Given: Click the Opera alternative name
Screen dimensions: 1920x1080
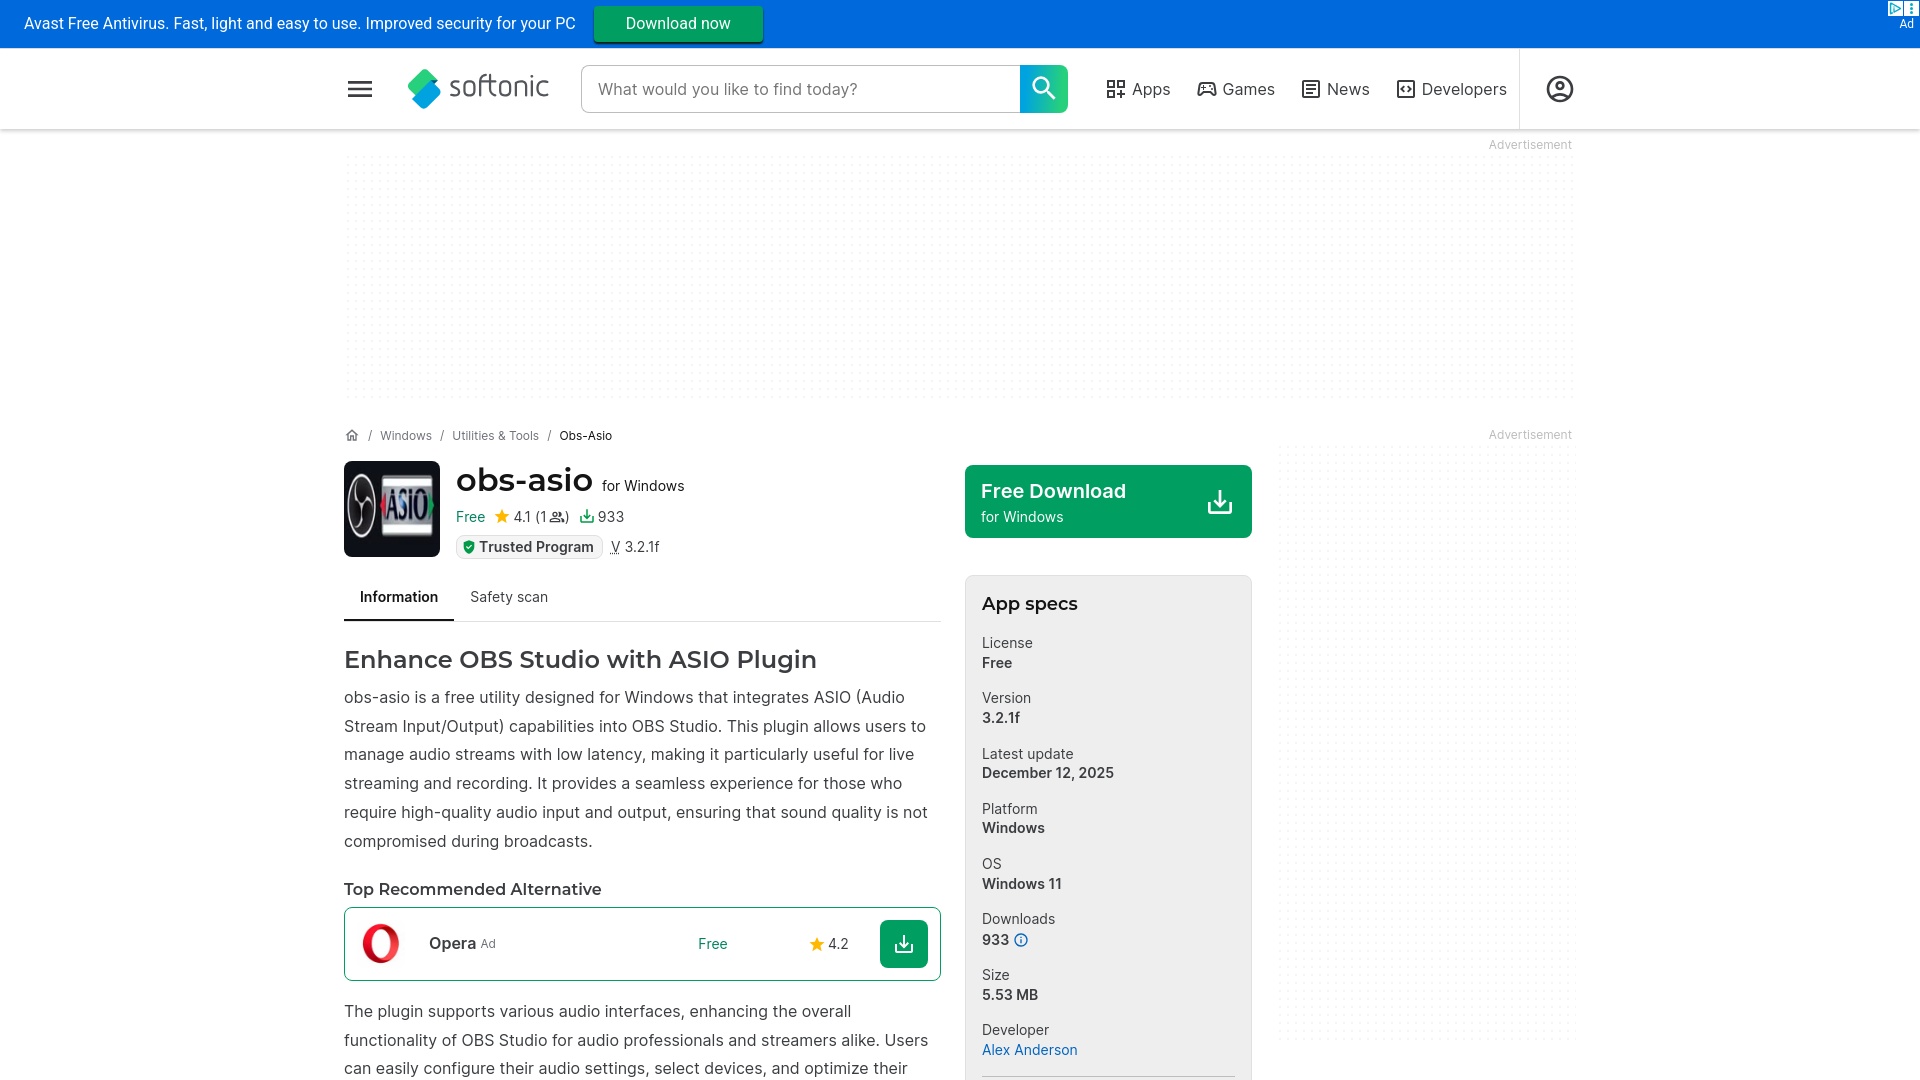Looking at the screenshot, I should tap(452, 944).
